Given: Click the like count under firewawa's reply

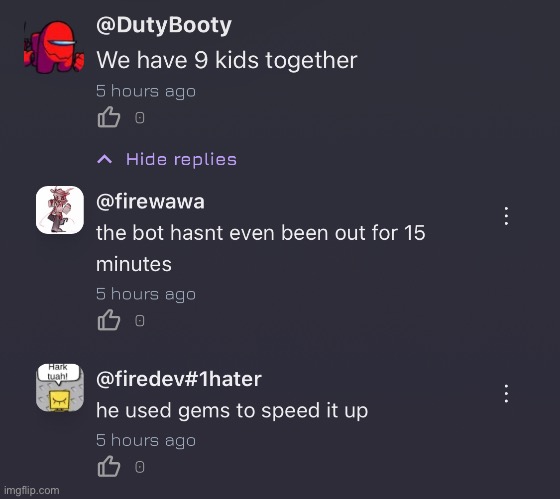Looking at the screenshot, I should click(140, 320).
